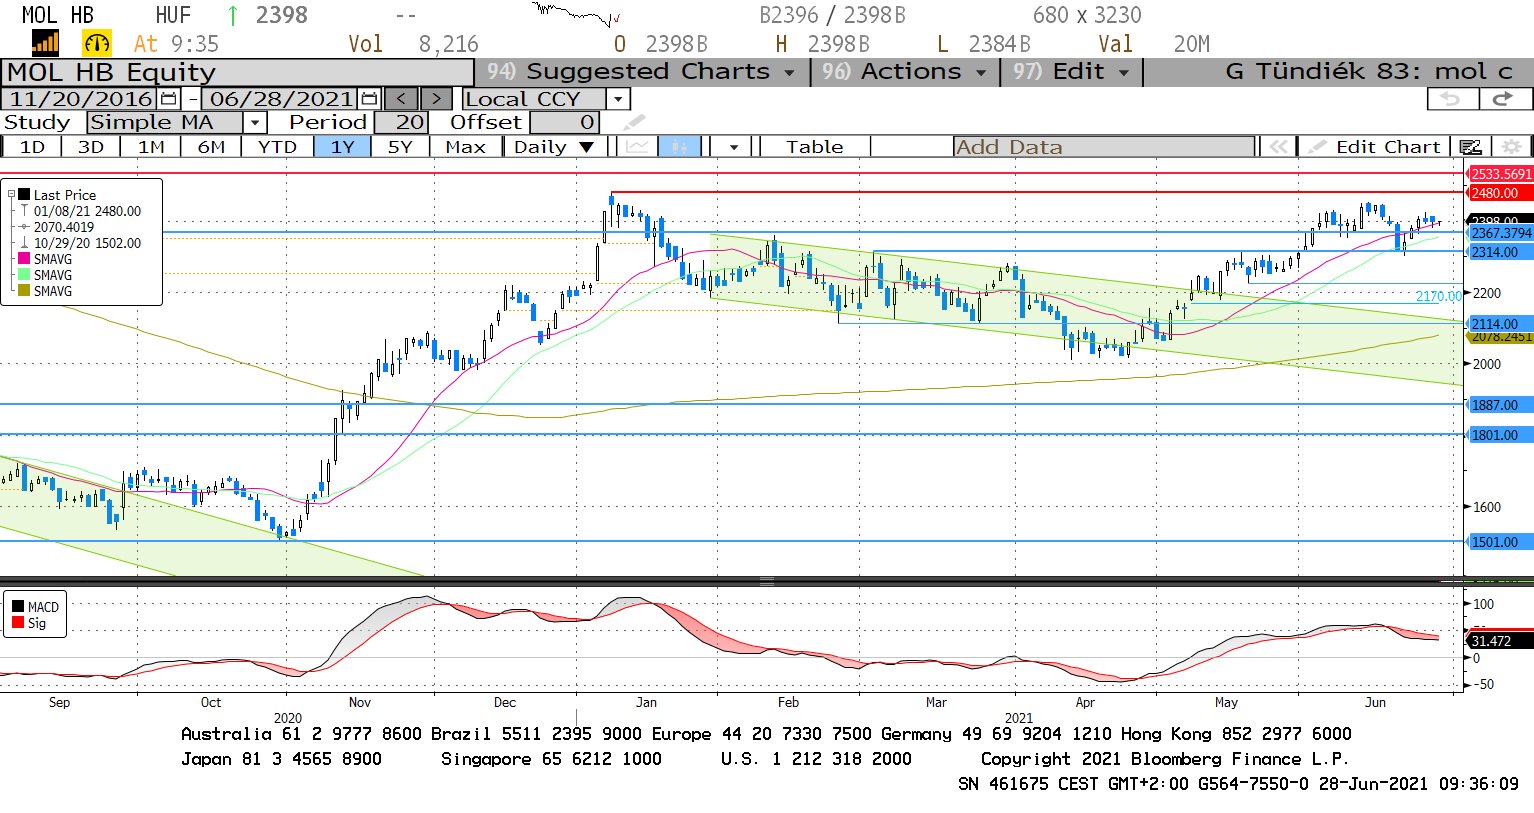Click the olive SMAVG color swatch
Image resolution: width=1534 pixels, height=813 pixels.
click(25, 291)
